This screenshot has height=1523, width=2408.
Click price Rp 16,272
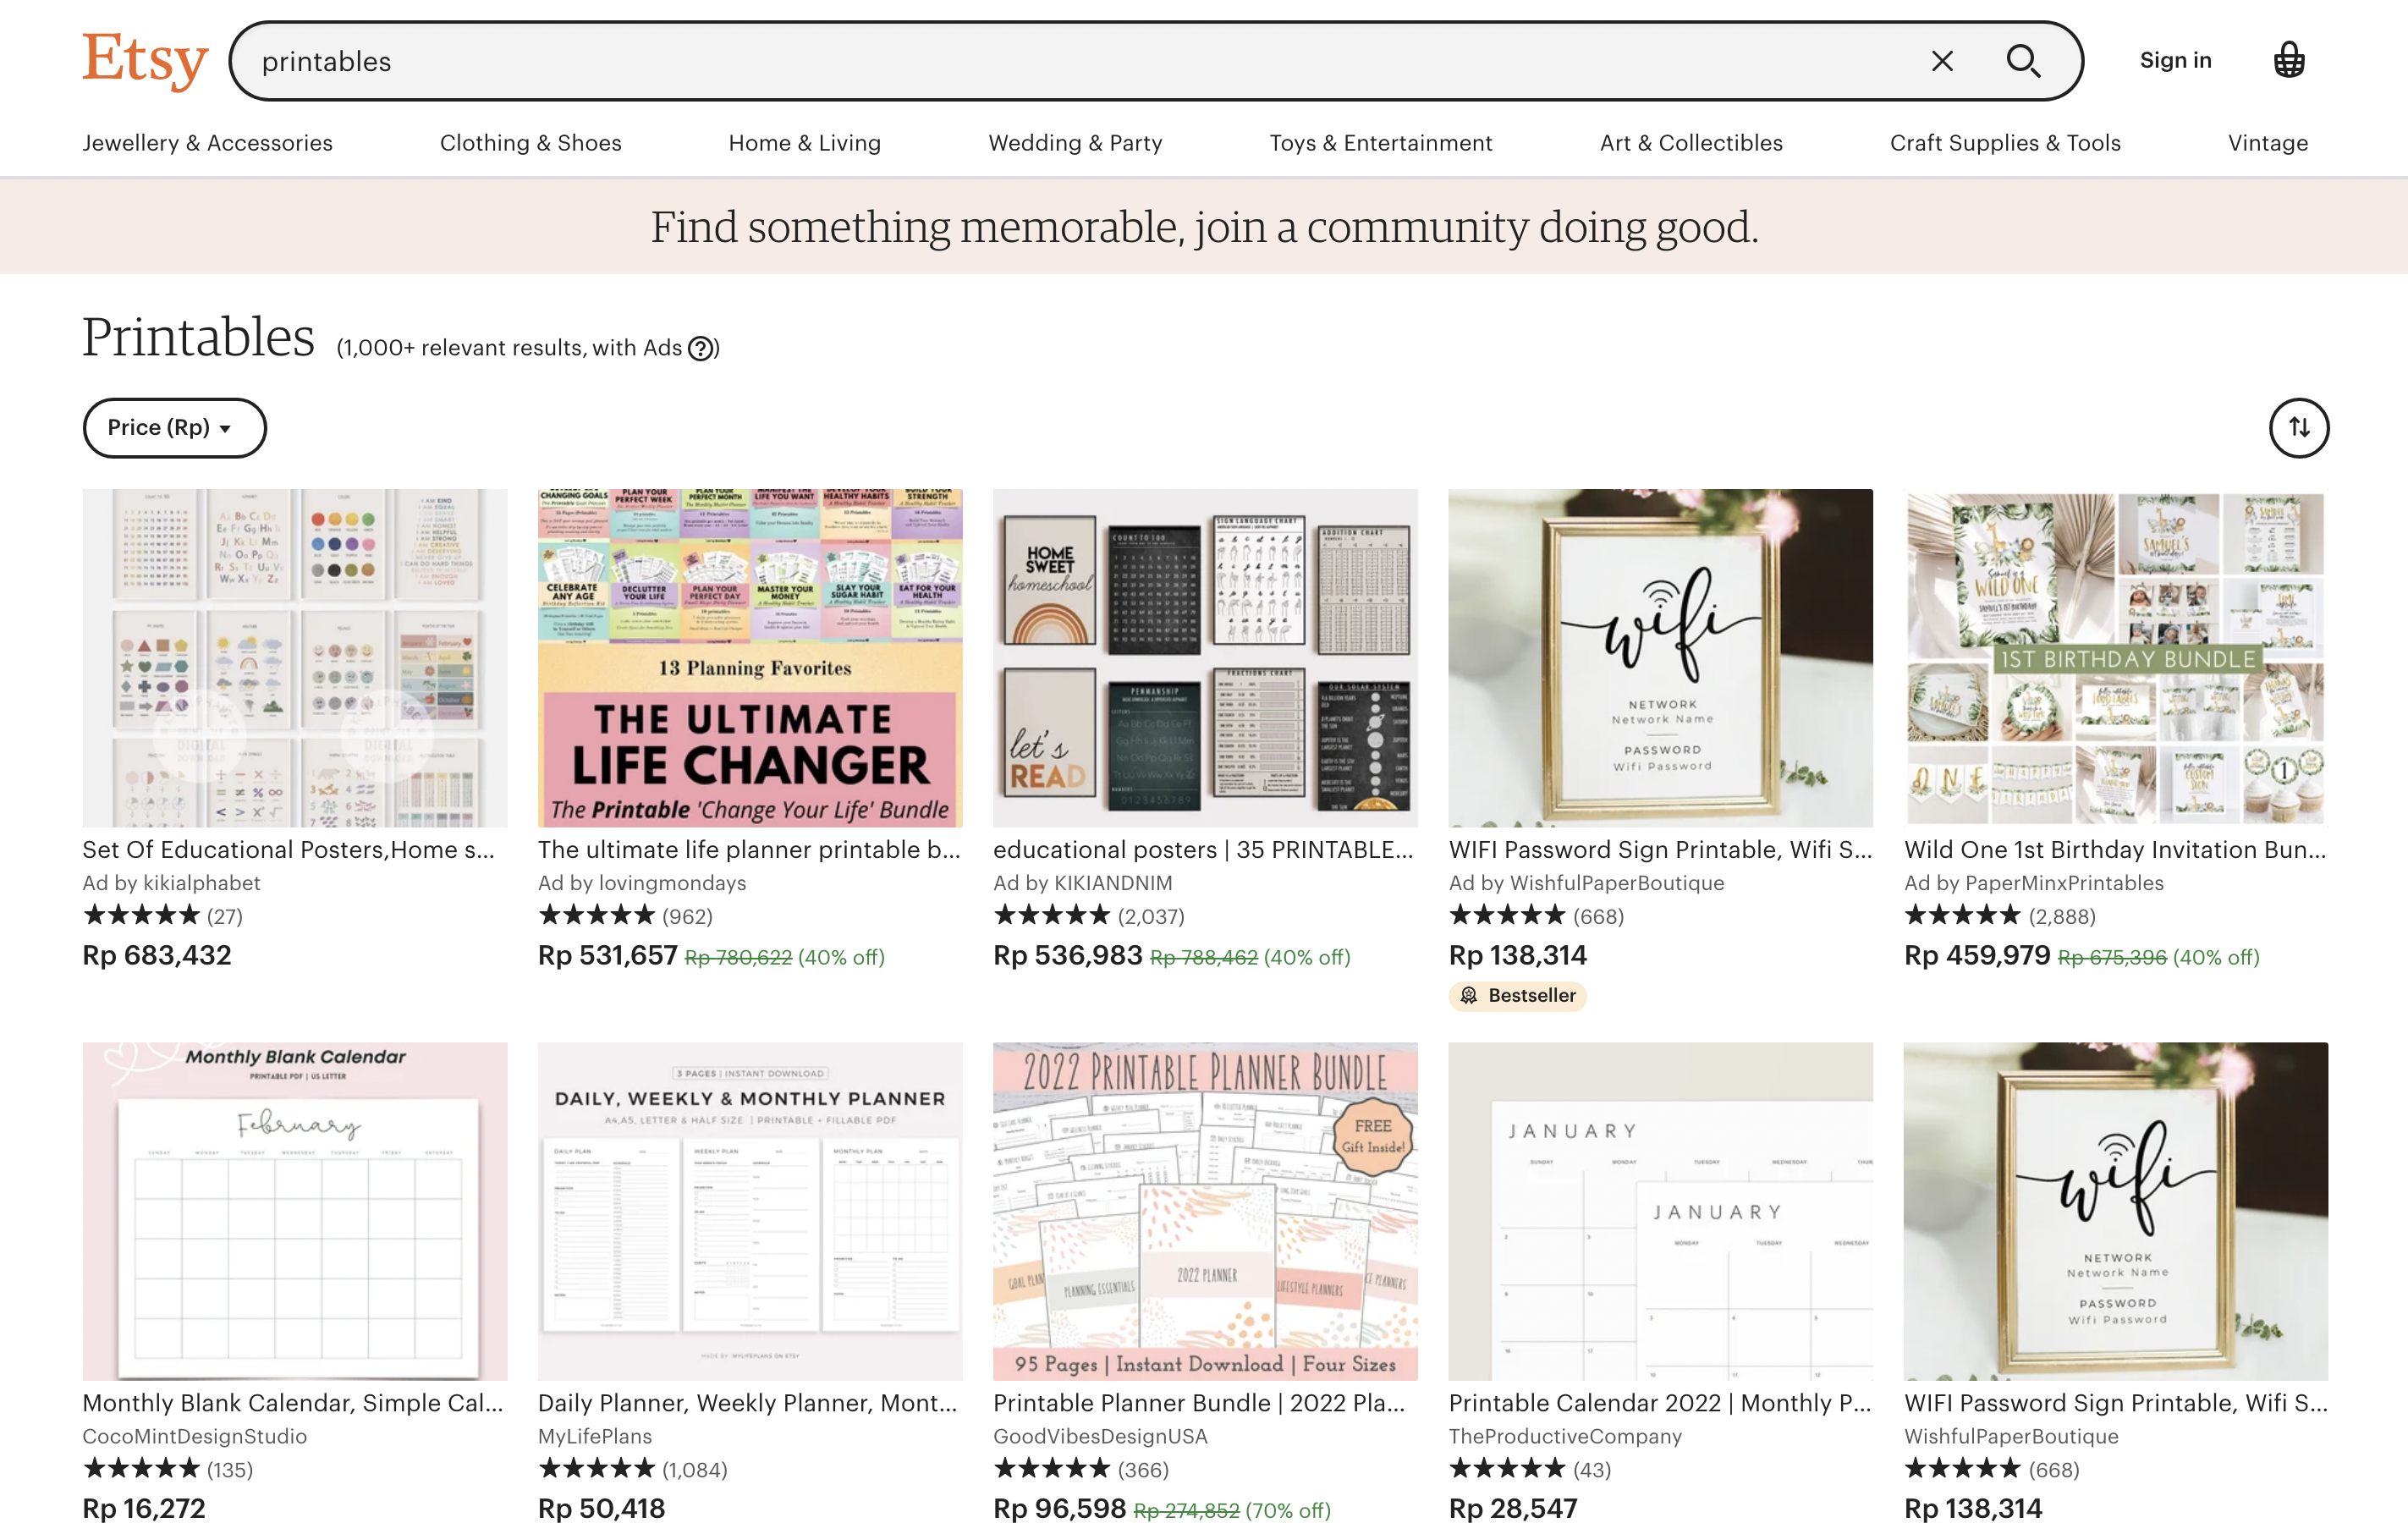pos(144,1507)
